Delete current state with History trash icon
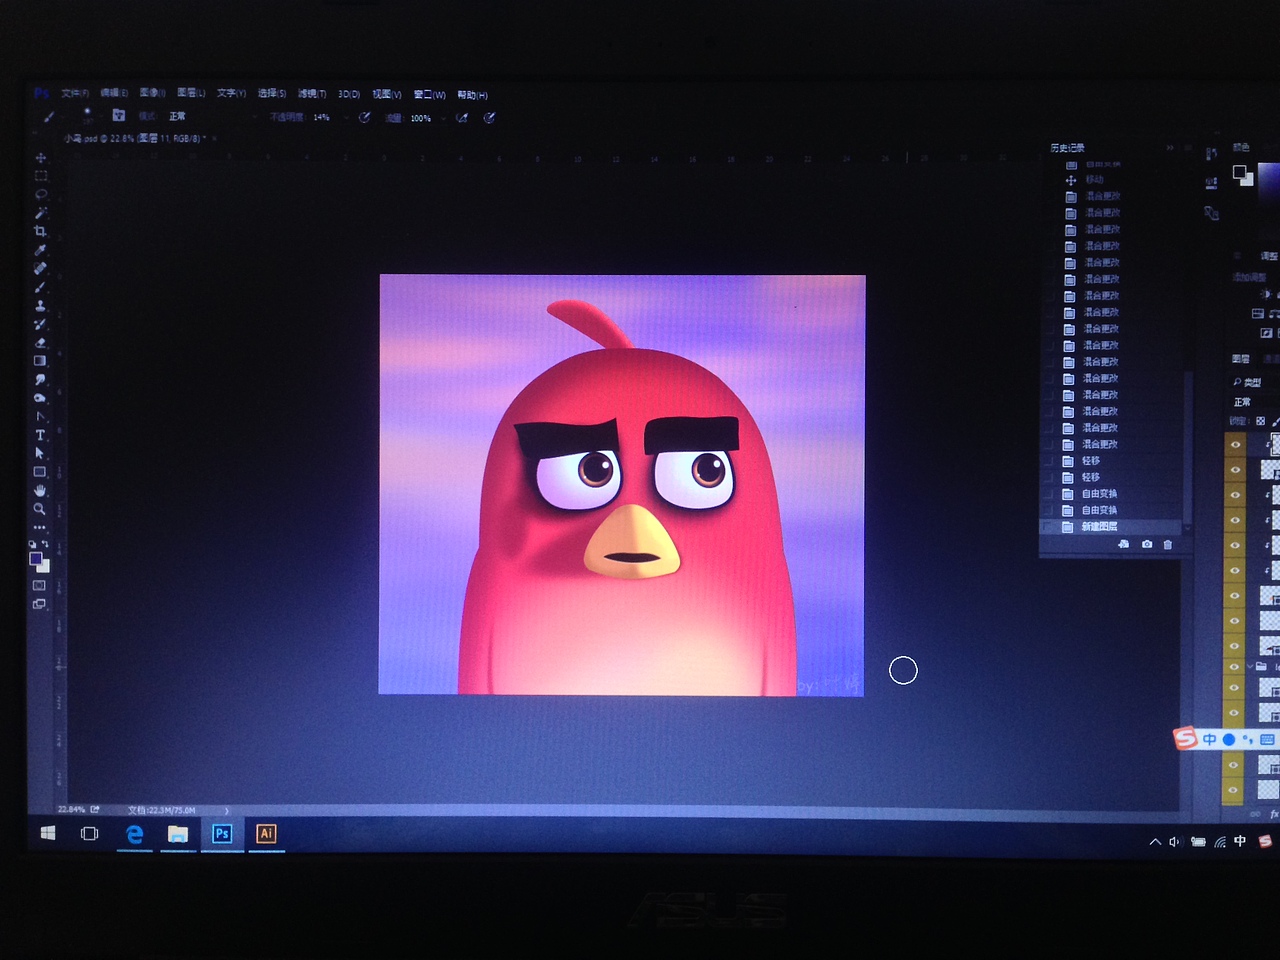Image resolution: width=1280 pixels, height=960 pixels. (x=1167, y=544)
